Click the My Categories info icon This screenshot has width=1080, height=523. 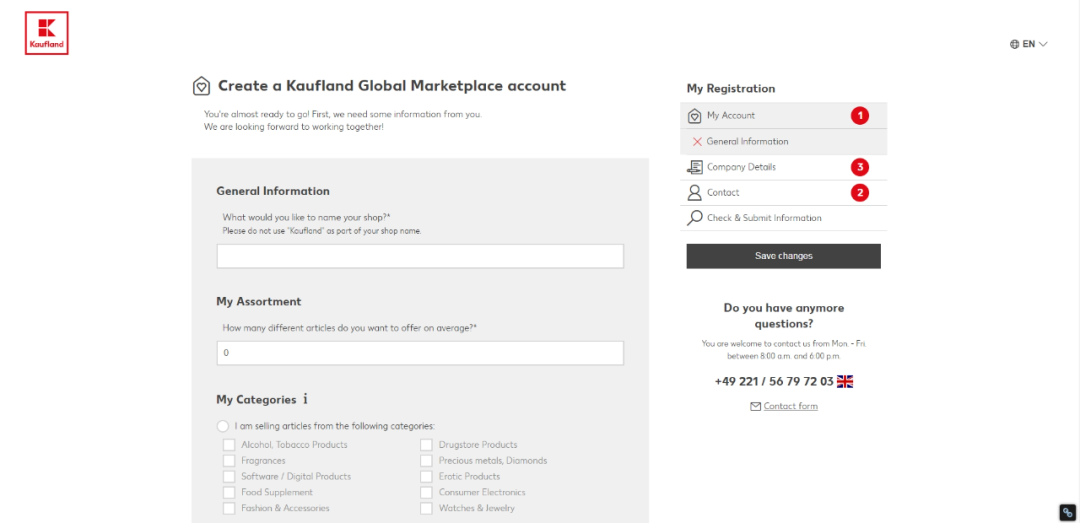[305, 399]
